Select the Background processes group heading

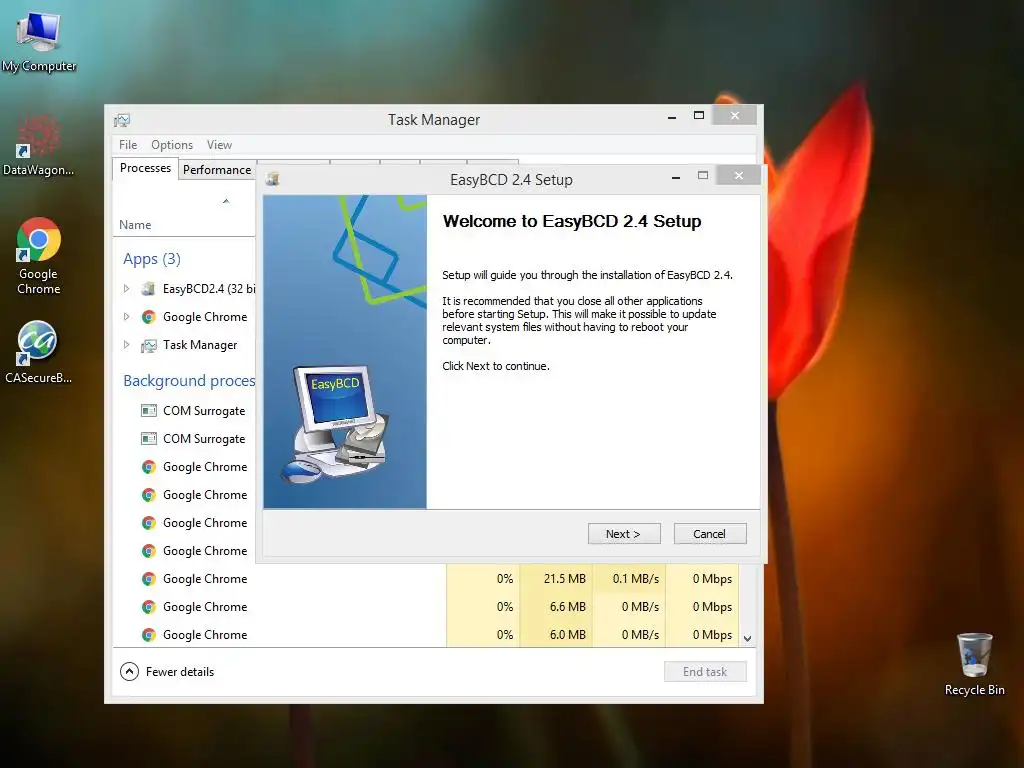pos(189,381)
